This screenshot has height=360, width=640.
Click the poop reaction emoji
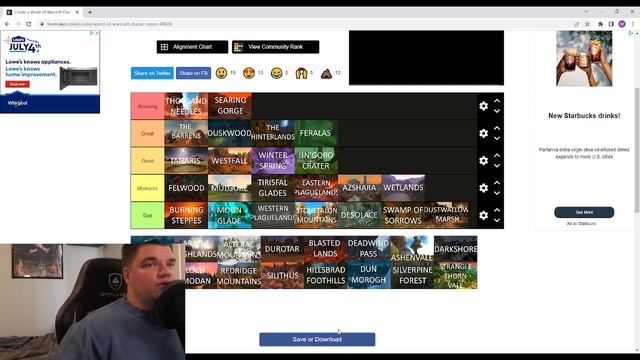(x=327, y=73)
